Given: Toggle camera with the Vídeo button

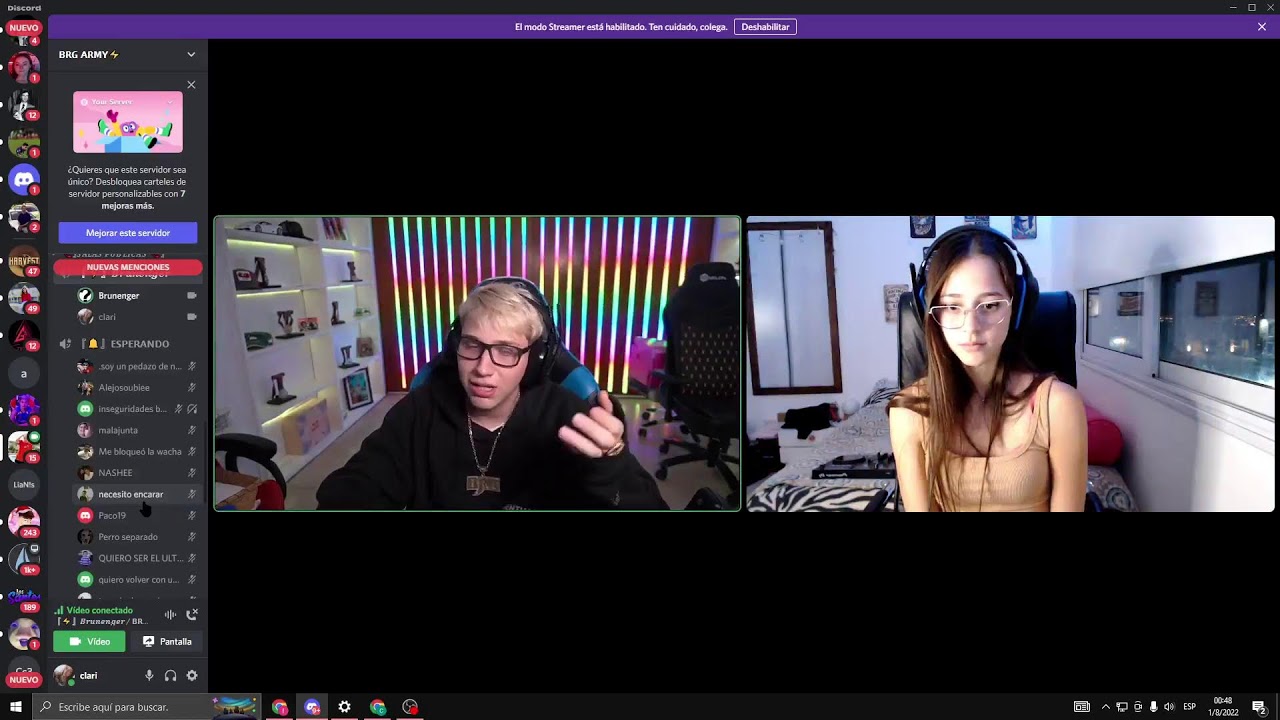Looking at the screenshot, I should (x=89, y=642).
